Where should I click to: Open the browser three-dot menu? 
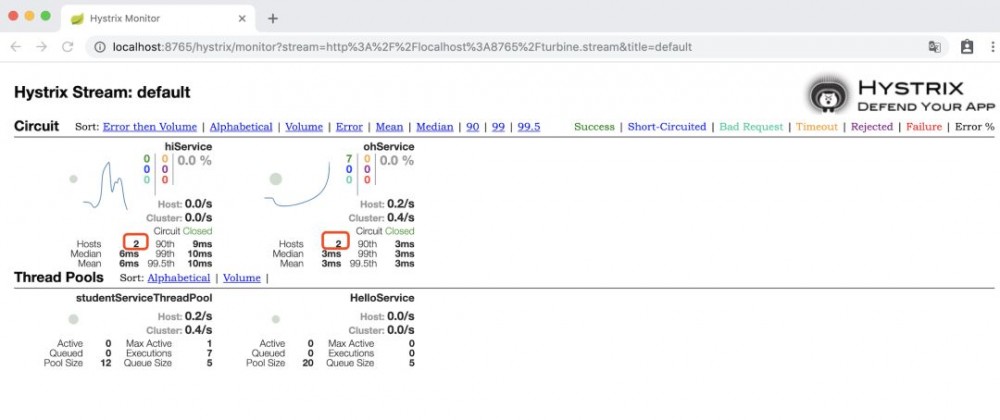coord(992,47)
